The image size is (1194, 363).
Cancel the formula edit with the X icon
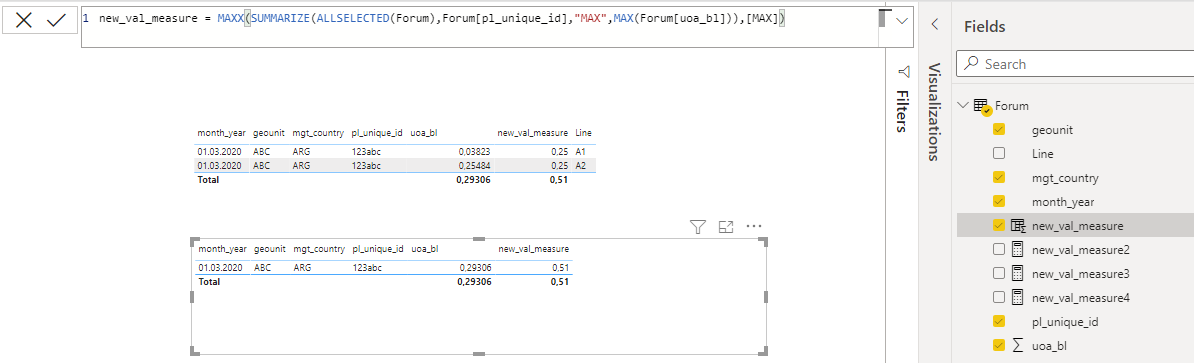pos(24,21)
